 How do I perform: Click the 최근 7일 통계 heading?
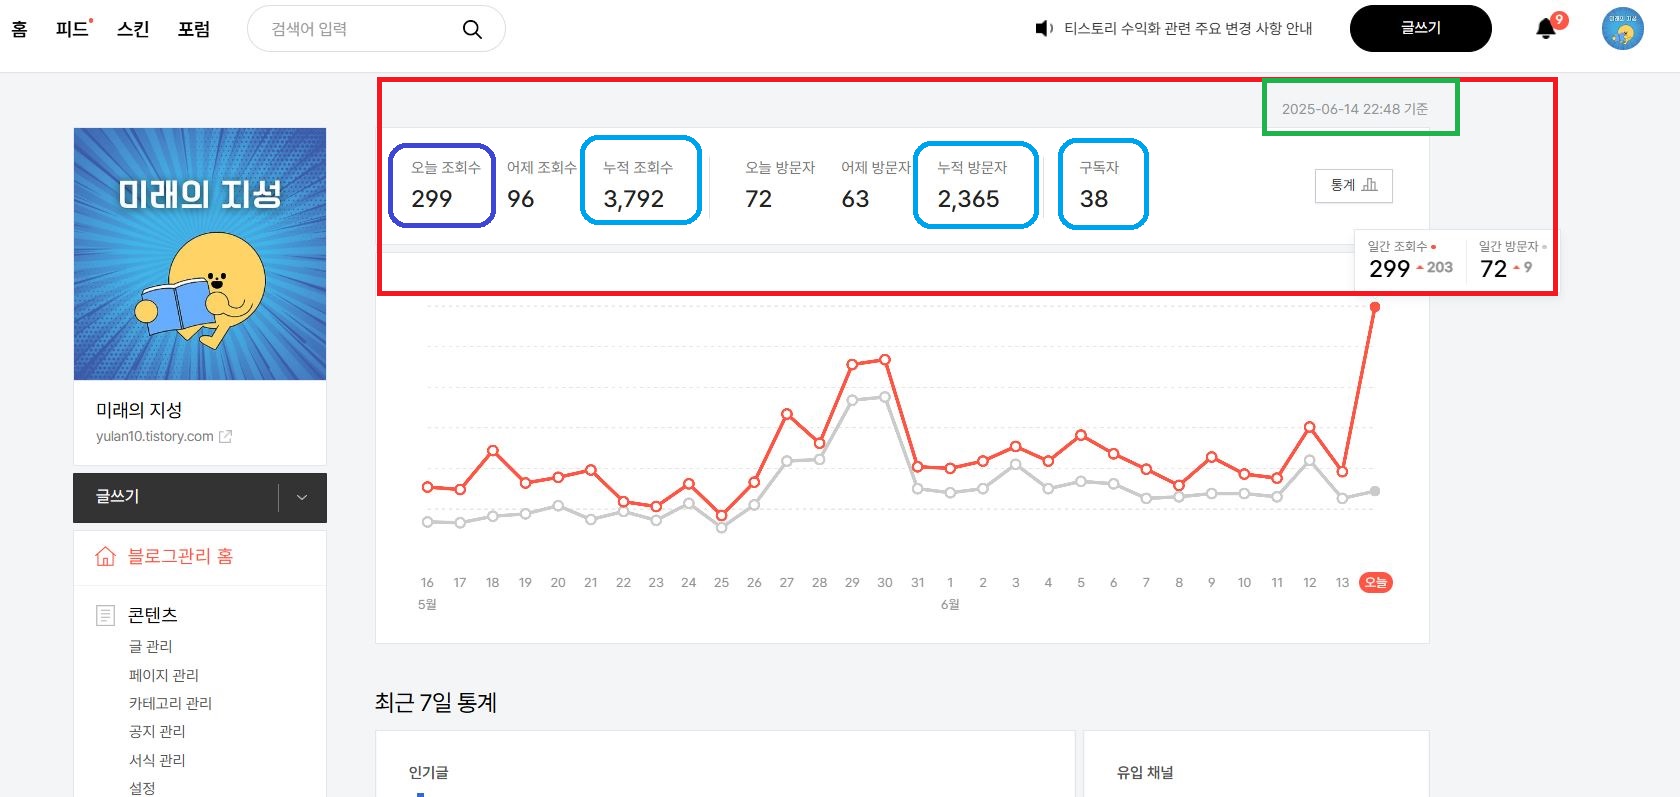click(x=436, y=703)
